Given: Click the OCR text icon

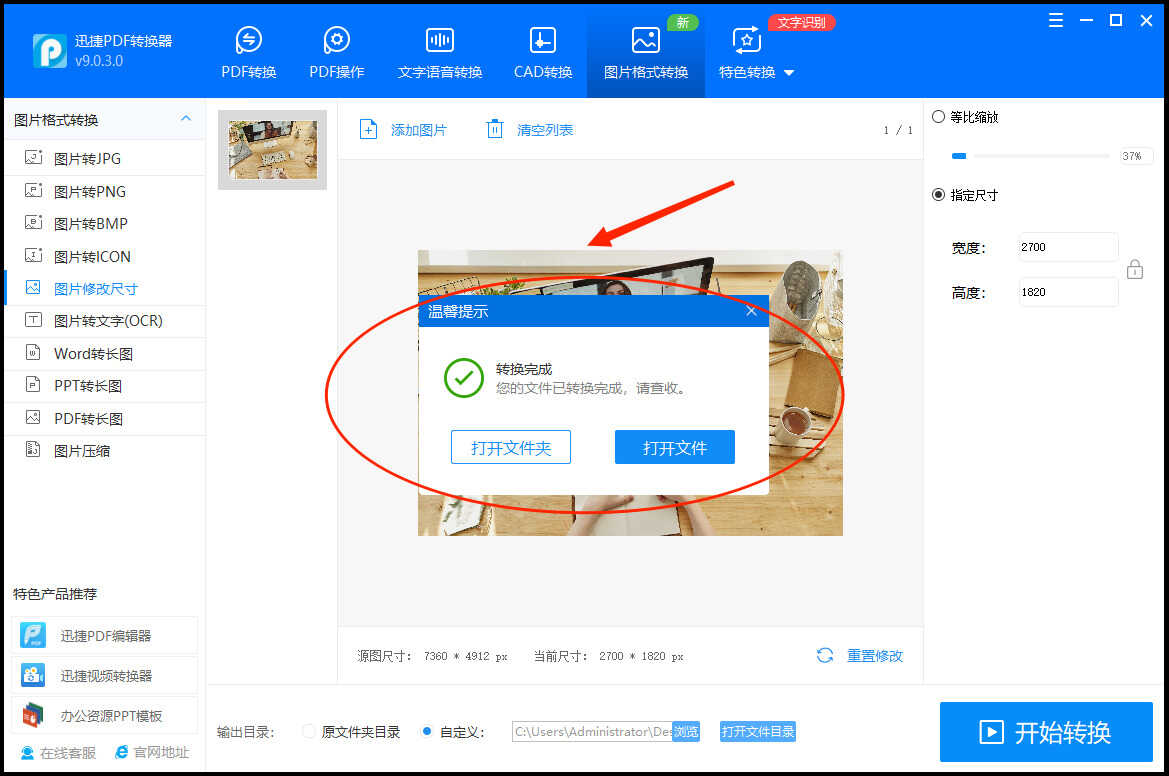Looking at the screenshot, I should [34, 320].
